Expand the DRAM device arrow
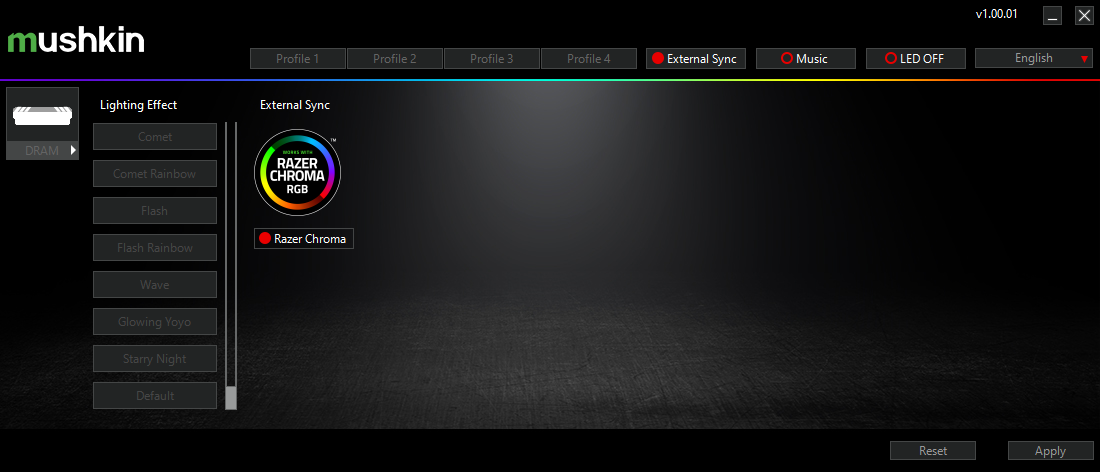Viewport: 1100px width, 472px height. [73, 150]
